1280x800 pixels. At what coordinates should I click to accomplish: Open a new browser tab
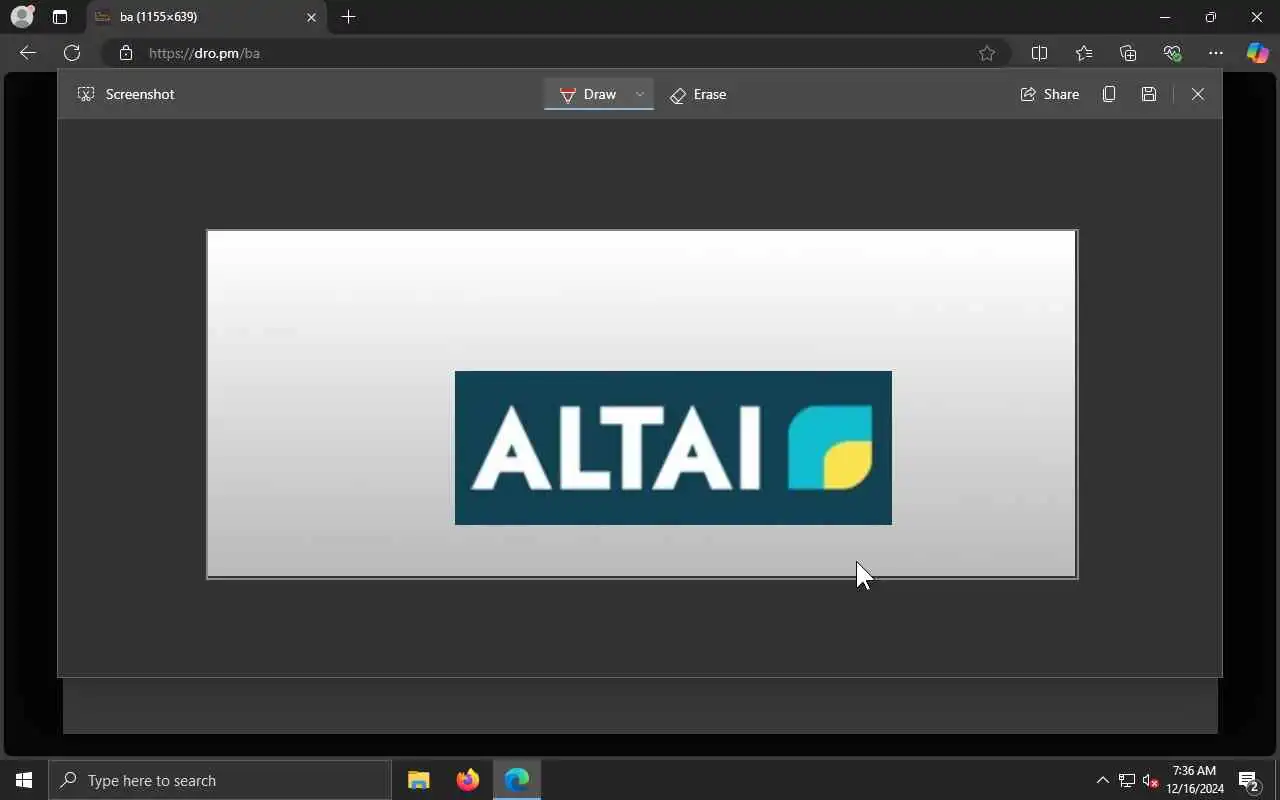pyautogui.click(x=348, y=17)
